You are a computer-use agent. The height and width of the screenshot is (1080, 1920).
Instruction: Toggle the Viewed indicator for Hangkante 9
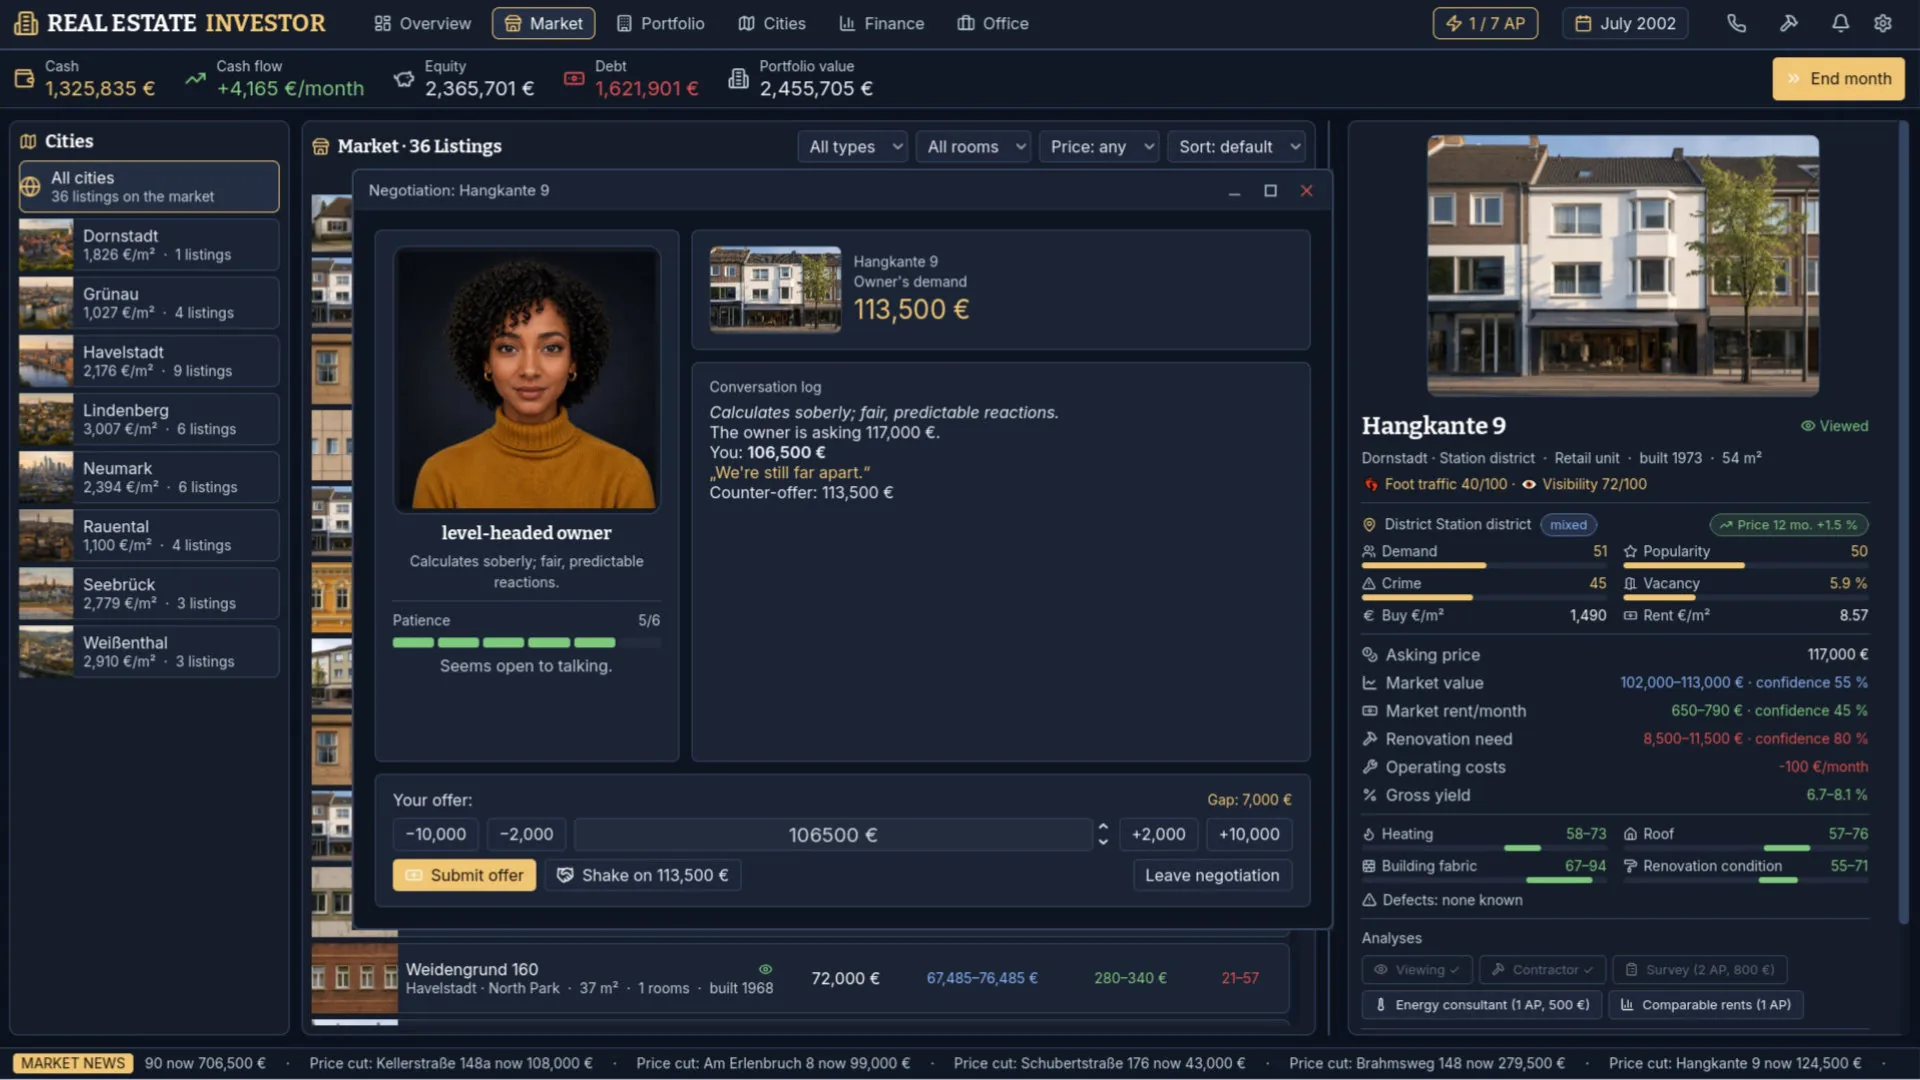[x=1834, y=426]
